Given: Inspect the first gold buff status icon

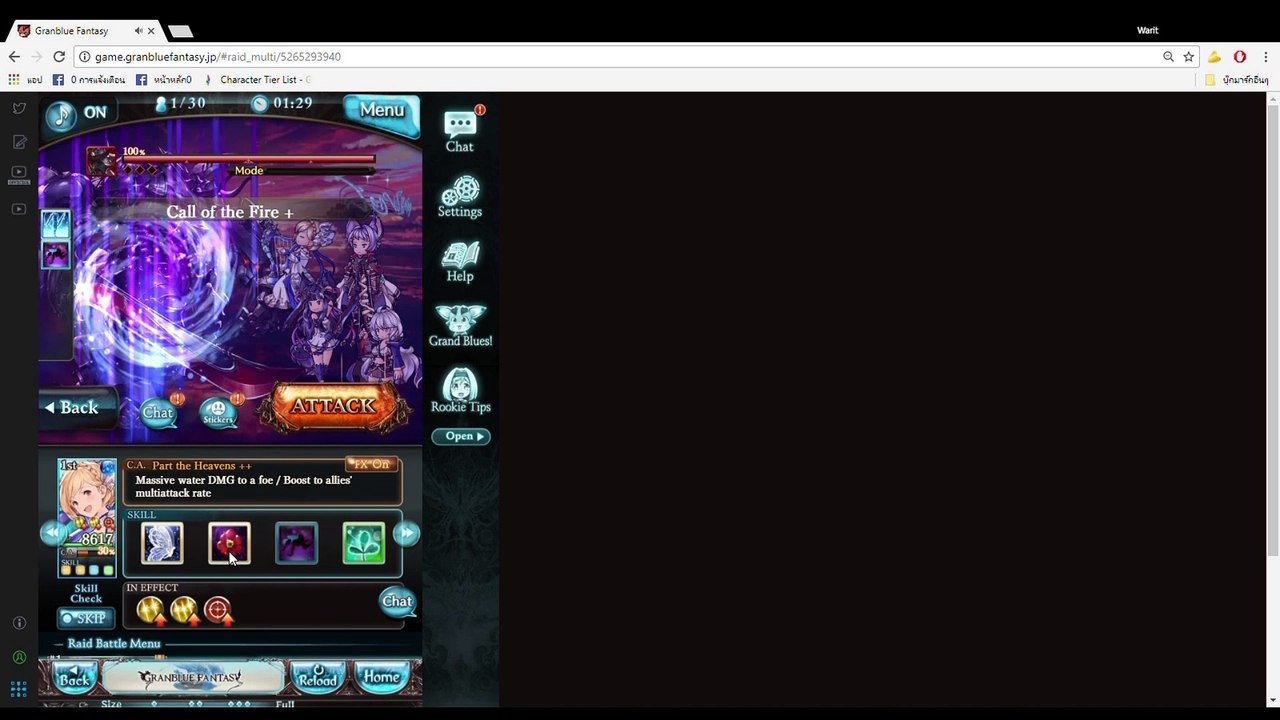Looking at the screenshot, I should pyautogui.click(x=151, y=609).
